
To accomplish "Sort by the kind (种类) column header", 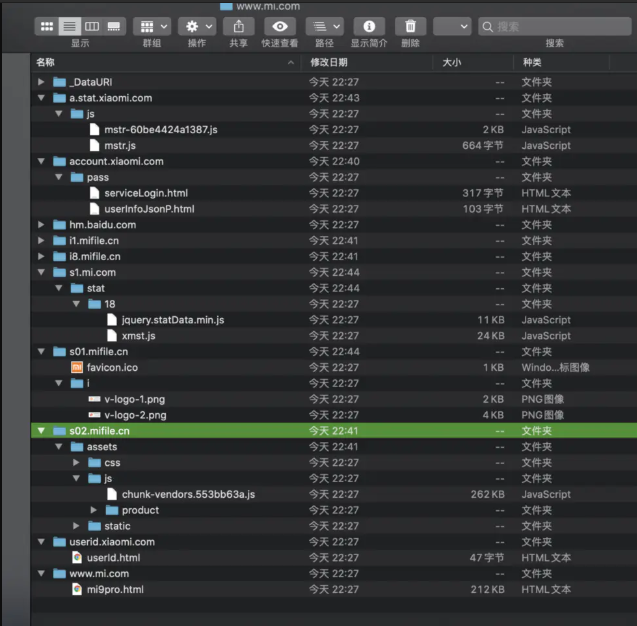I will pos(561,62).
